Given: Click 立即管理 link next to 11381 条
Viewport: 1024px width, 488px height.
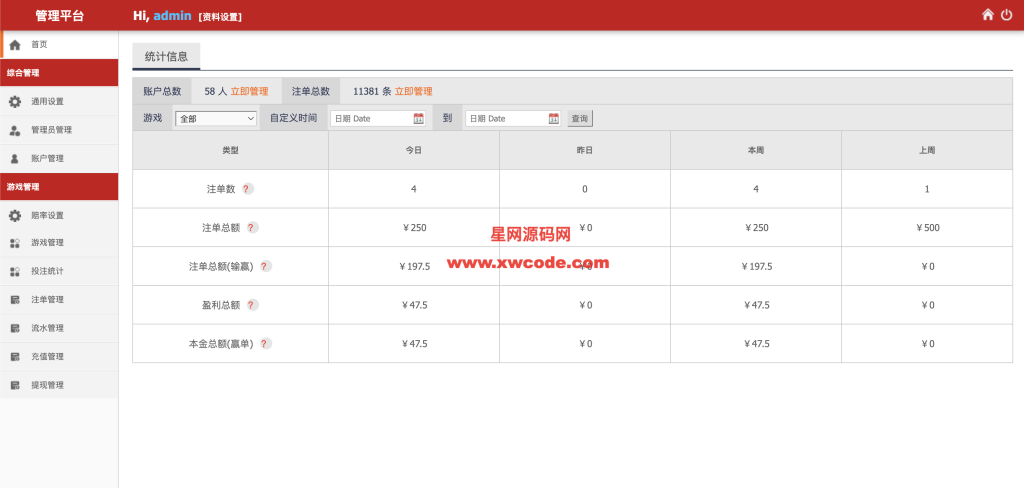Looking at the screenshot, I should [413, 91].
